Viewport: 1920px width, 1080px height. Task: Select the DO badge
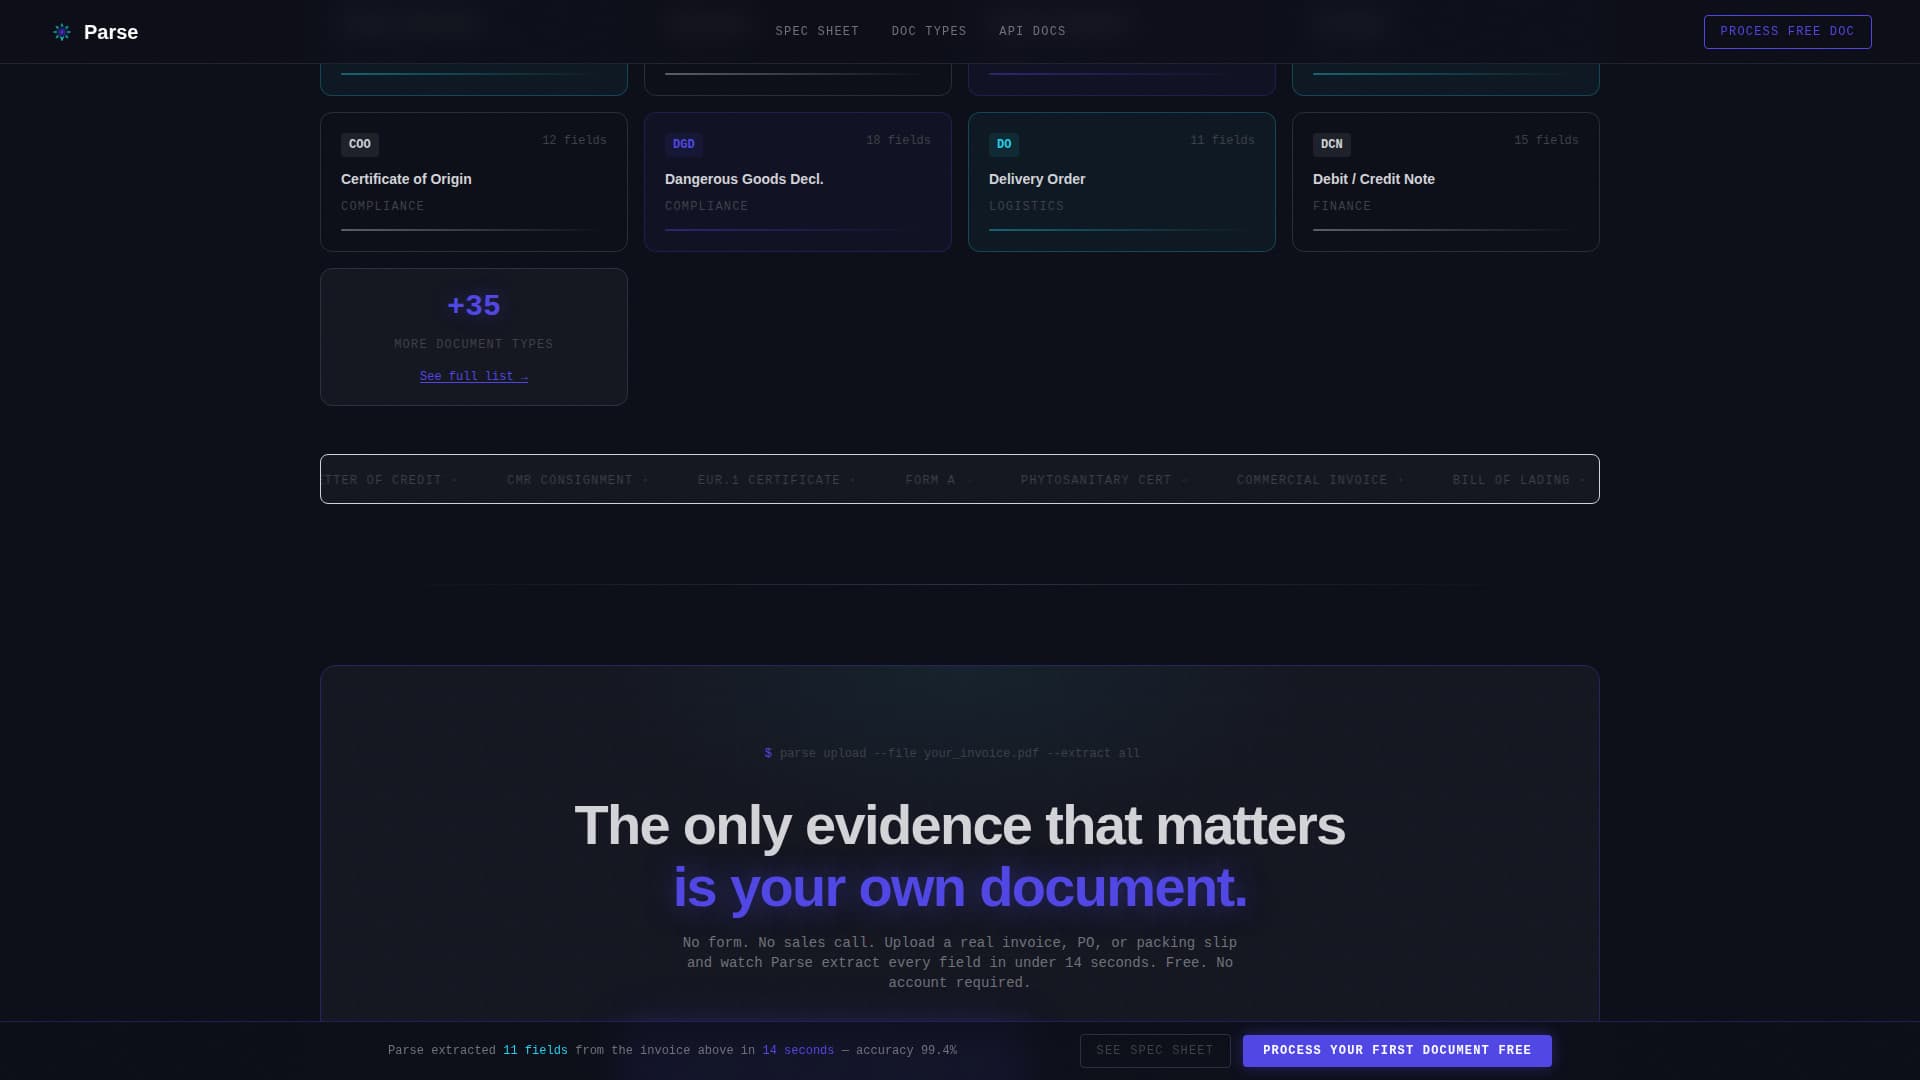tap(1004, 144)
